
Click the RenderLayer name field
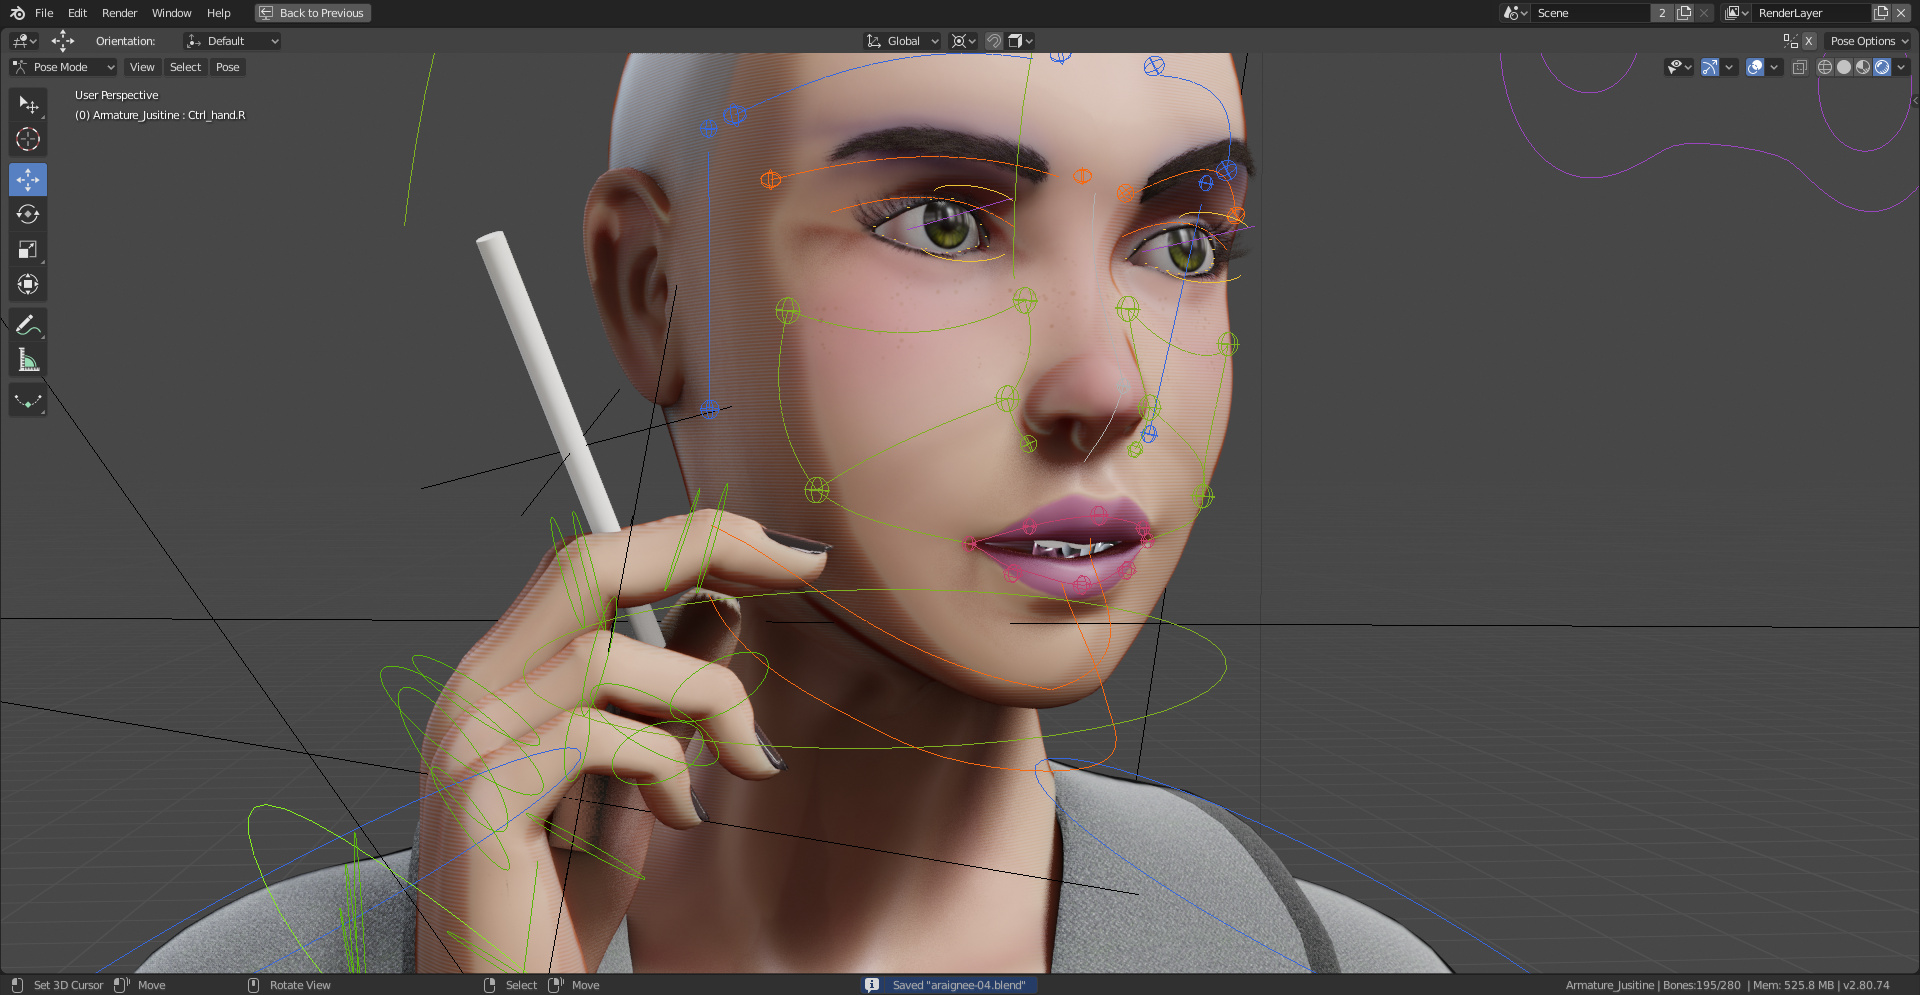tap(1811, 13)
